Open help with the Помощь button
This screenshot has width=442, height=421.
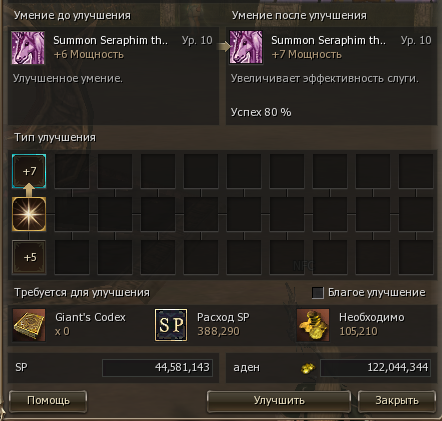(x=48, y=401)
